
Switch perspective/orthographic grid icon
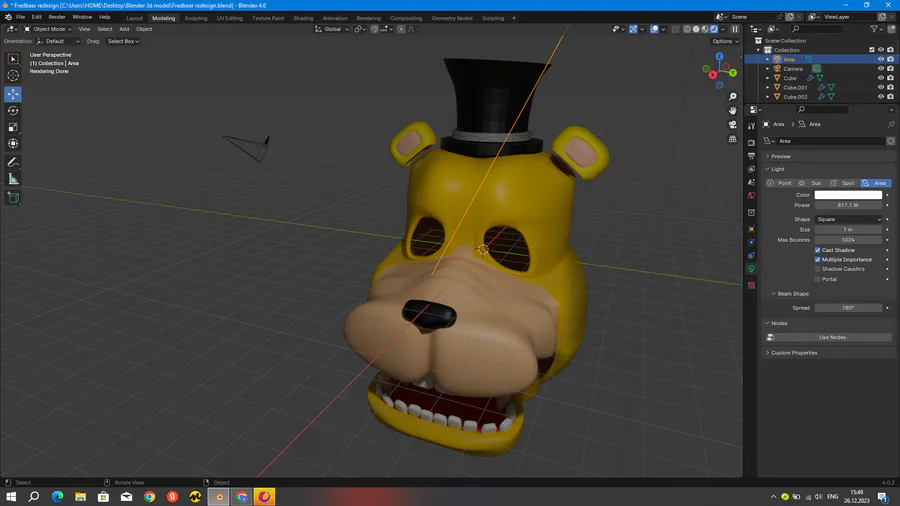coord(732,139)
